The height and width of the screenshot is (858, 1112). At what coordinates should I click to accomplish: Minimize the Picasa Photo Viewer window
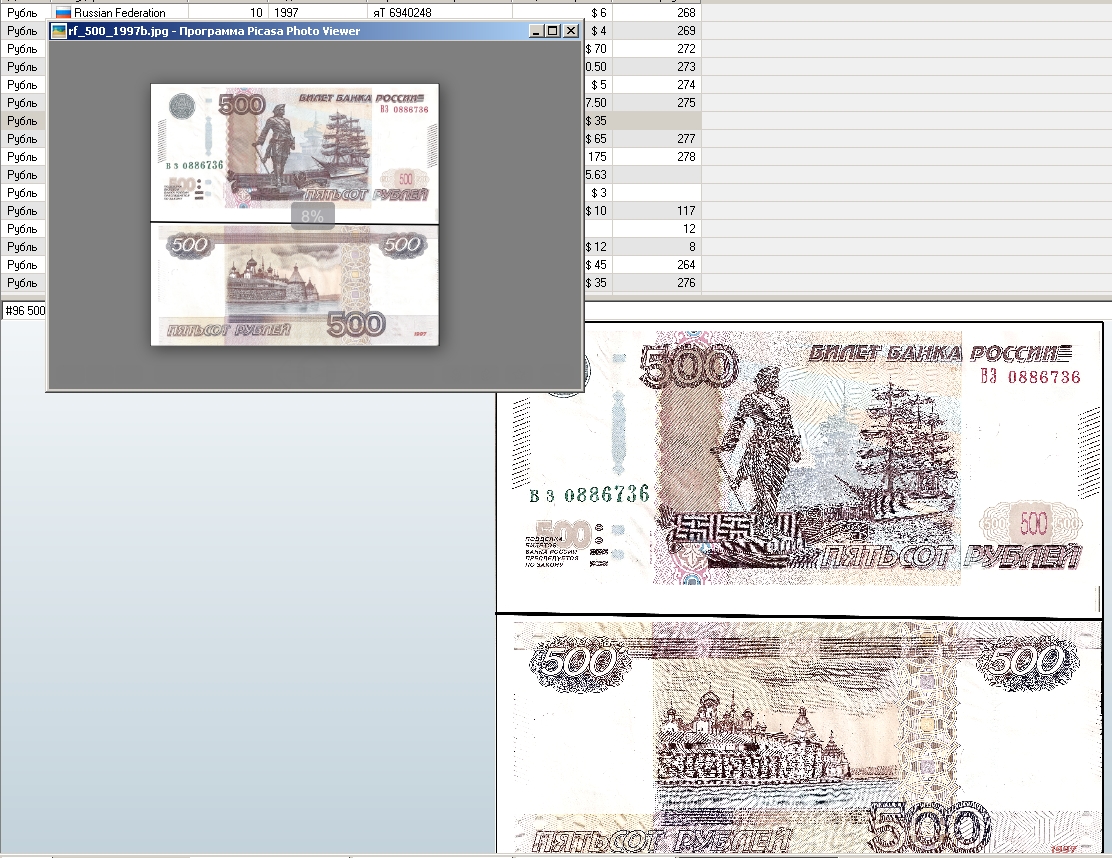pyautogui.click(x=536, y=30)
